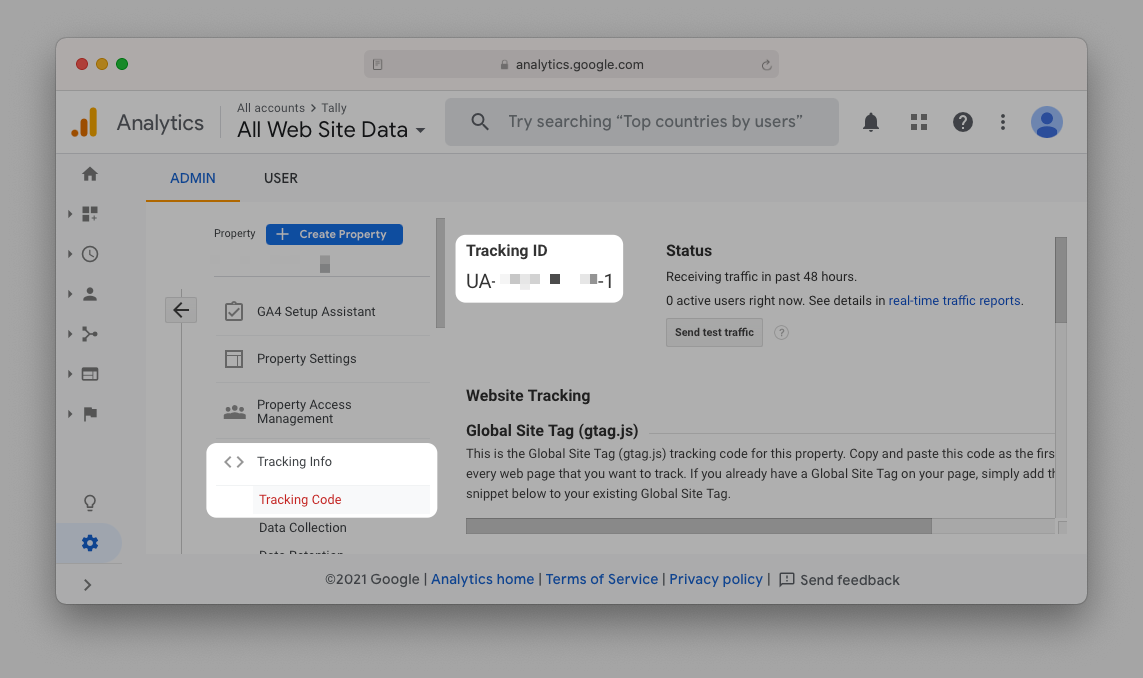Click the Tracking ID value

[x=539, y=281]
